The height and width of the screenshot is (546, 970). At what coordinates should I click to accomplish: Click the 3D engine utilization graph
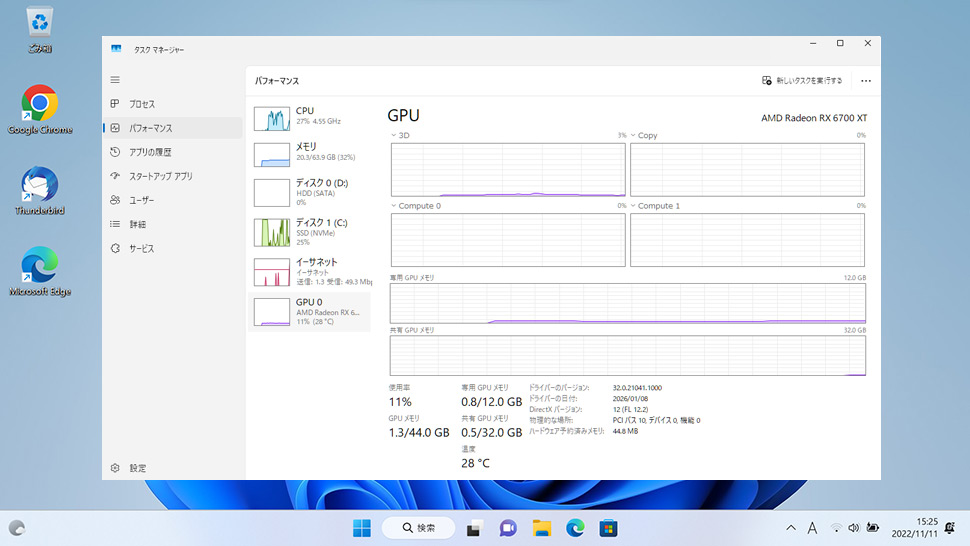508,169
